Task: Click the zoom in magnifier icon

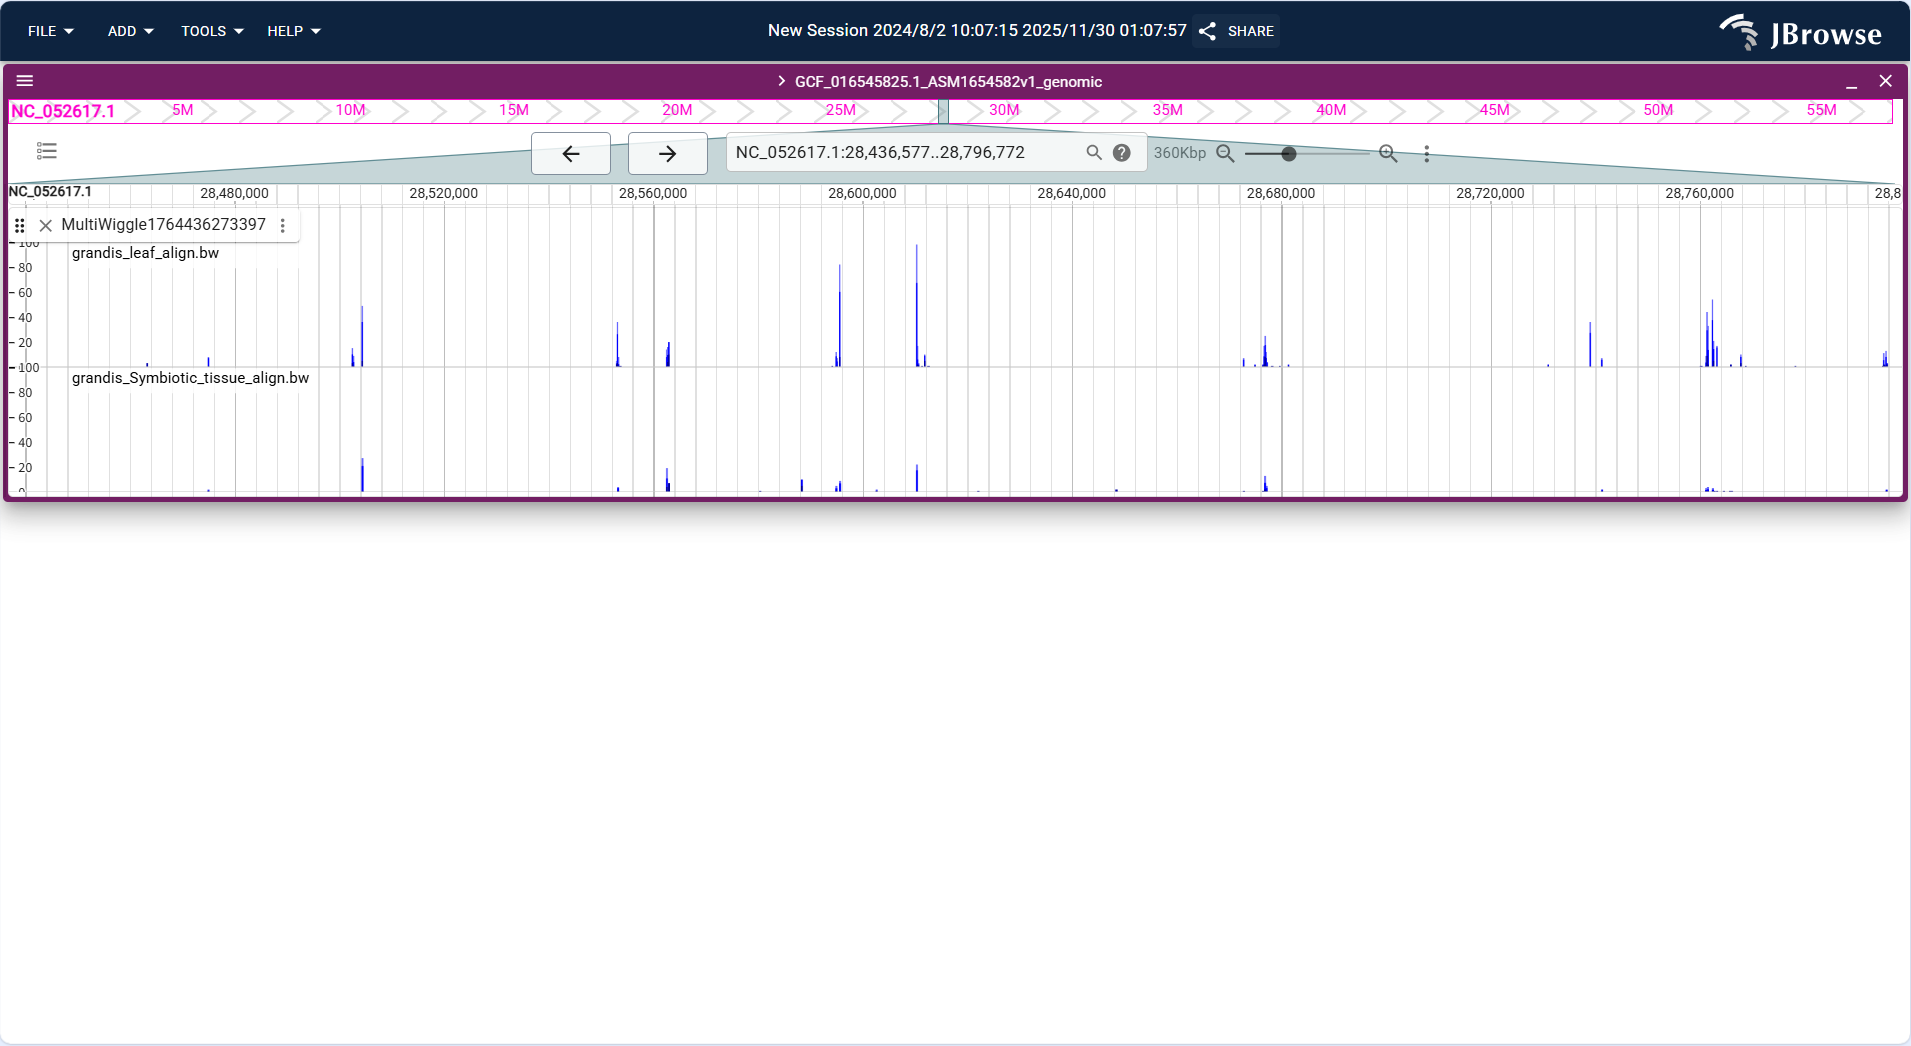Action: (x=1388, y=153)
